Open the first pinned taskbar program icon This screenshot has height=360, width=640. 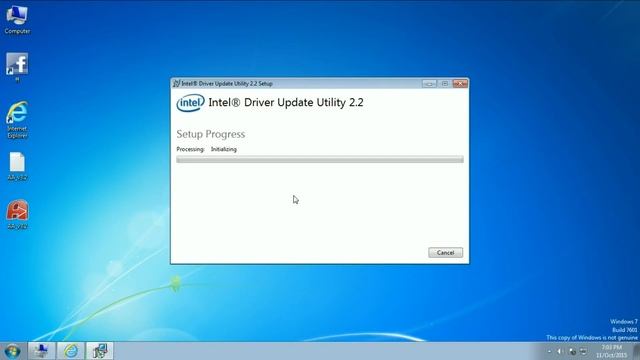[41, 351]
